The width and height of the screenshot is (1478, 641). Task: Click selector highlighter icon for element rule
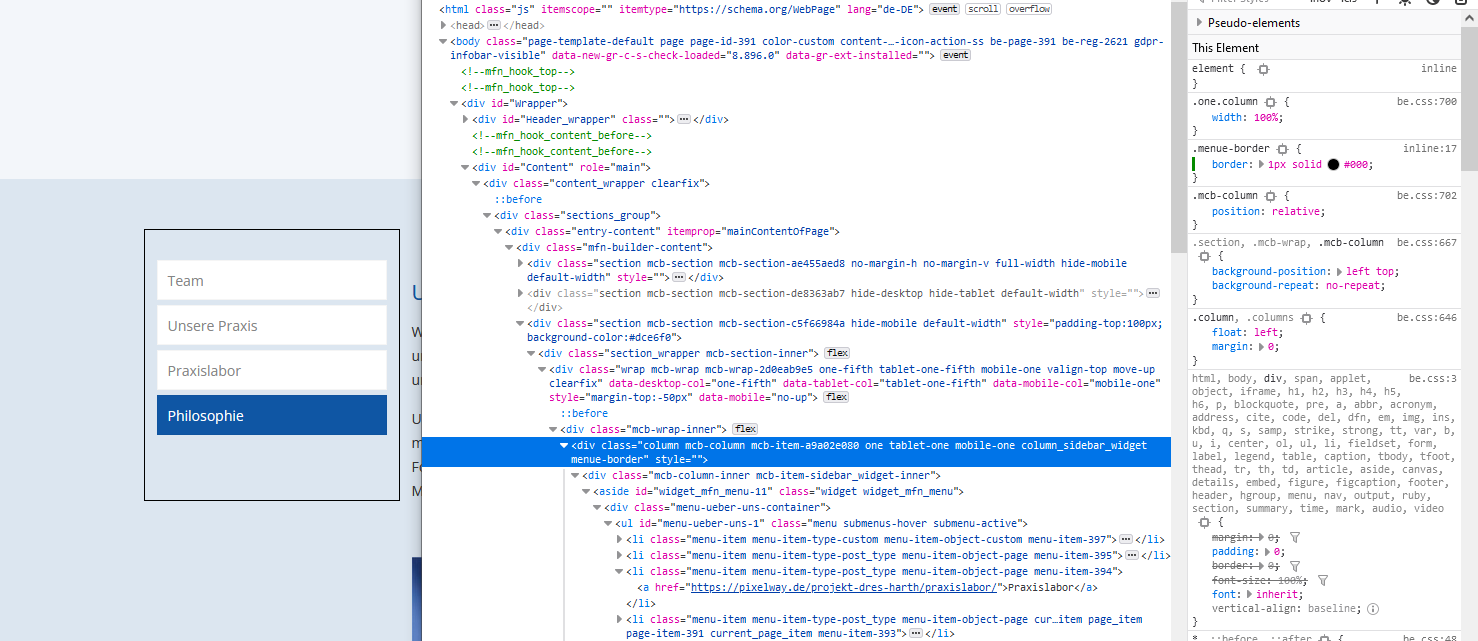tap(1263, 69)
